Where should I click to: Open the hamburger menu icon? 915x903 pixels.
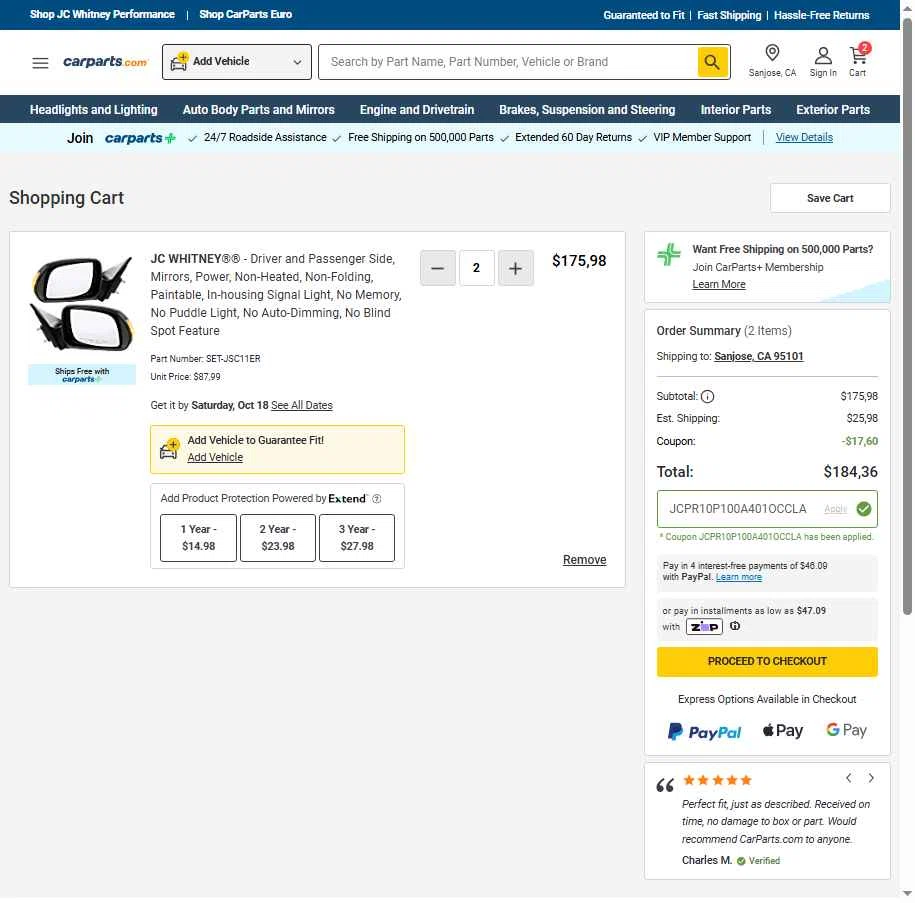(x=40, y=62)
